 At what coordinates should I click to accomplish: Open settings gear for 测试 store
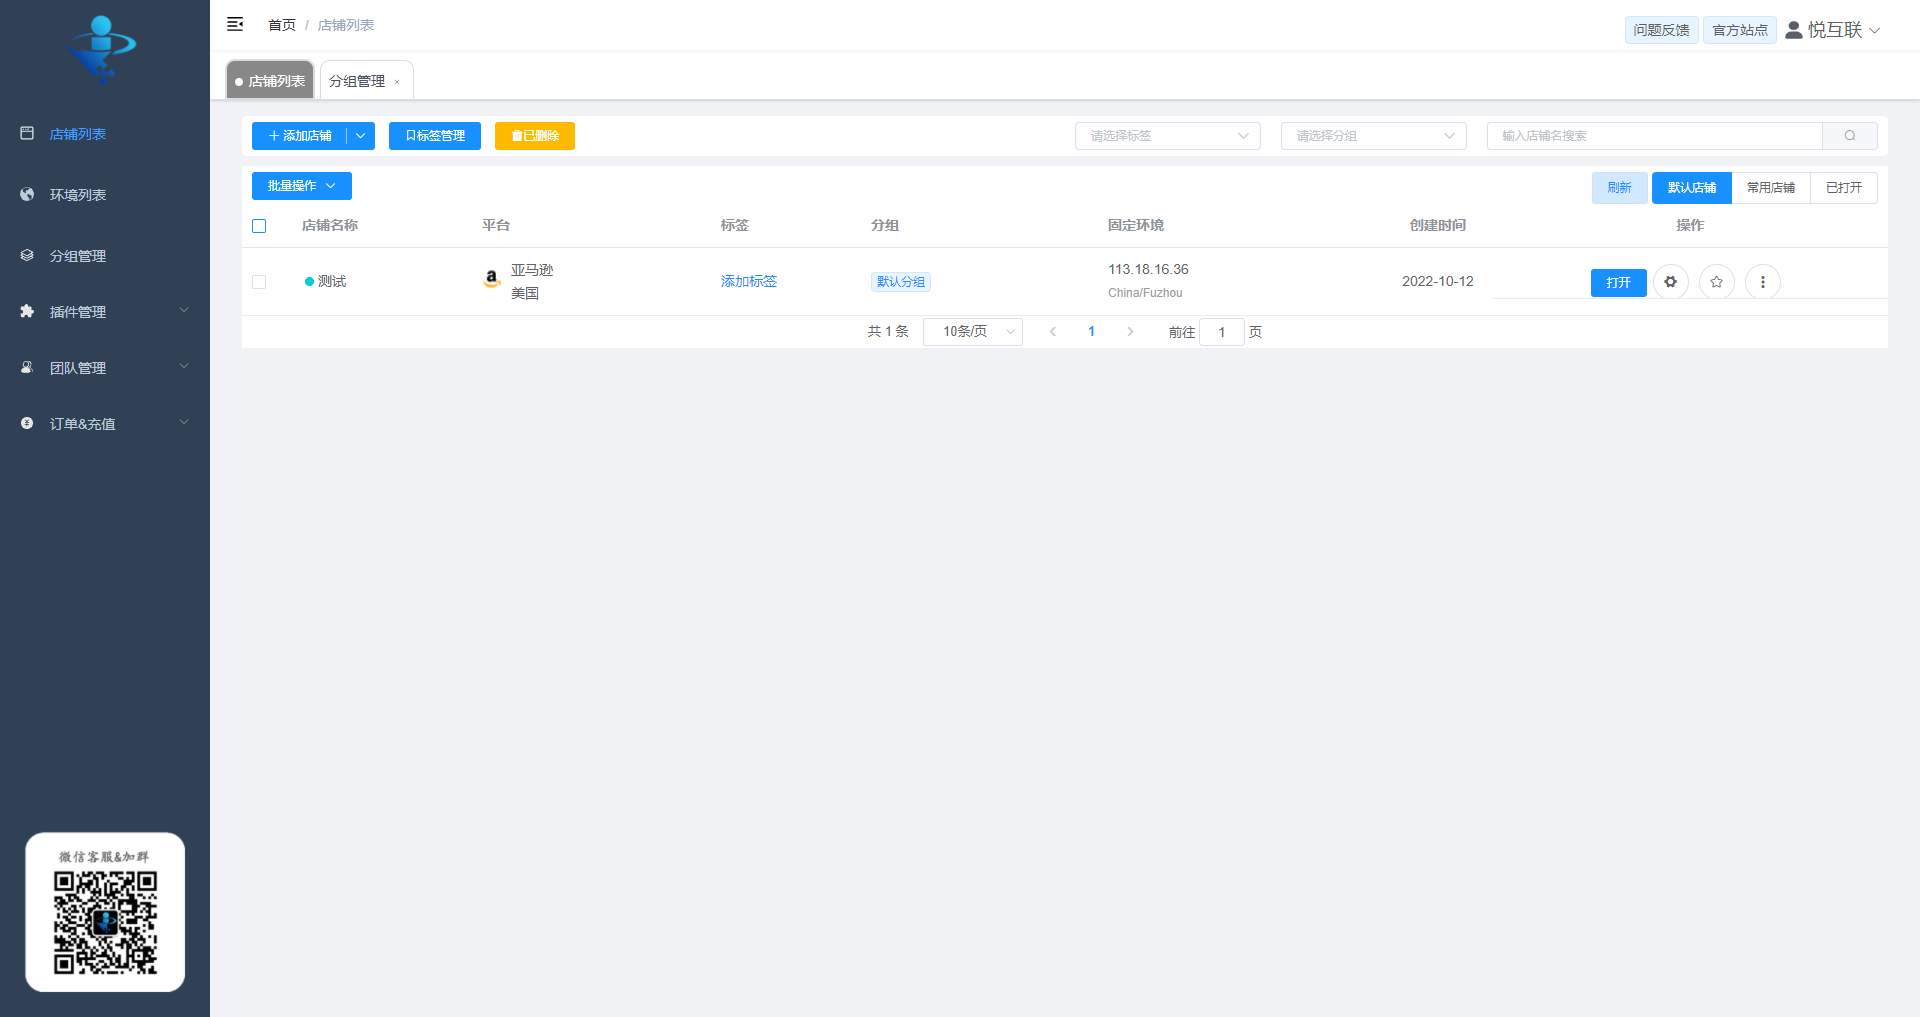coord(1671,282)
